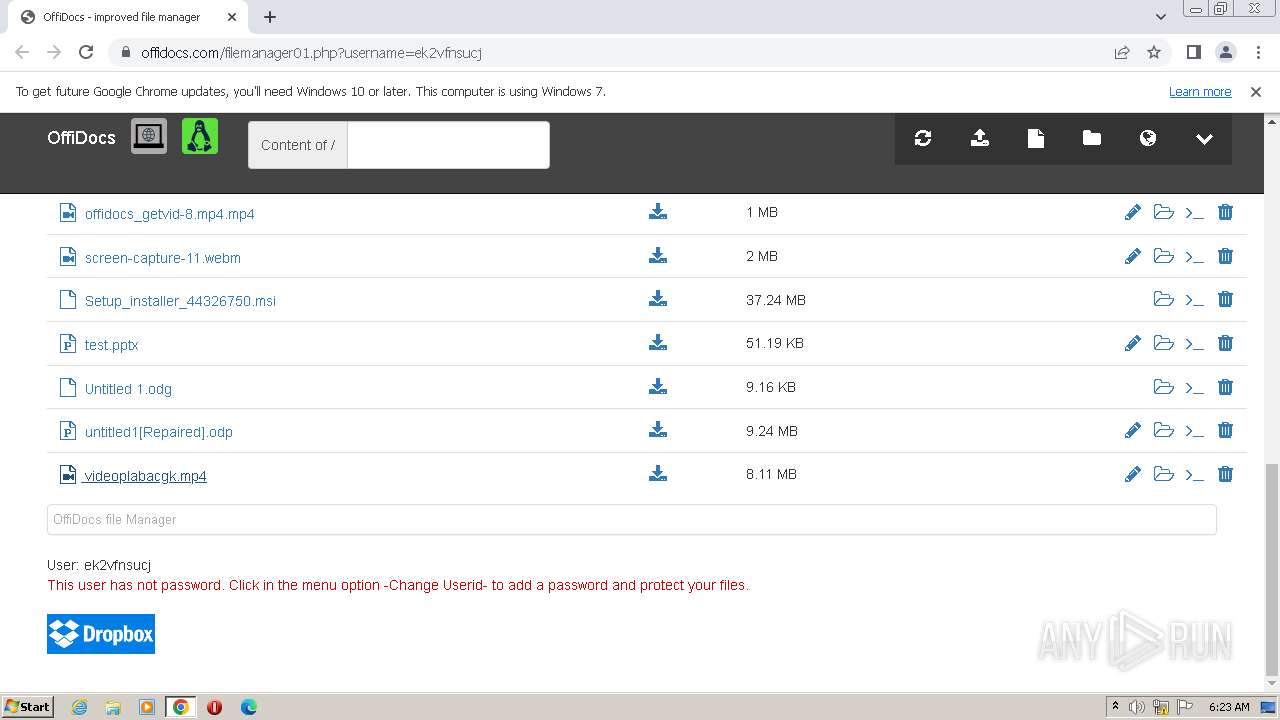The height and width of the screenshot is (720, 1280).
Task: Open Microsoft Edge from taskbar
Action: click(249, 707)
